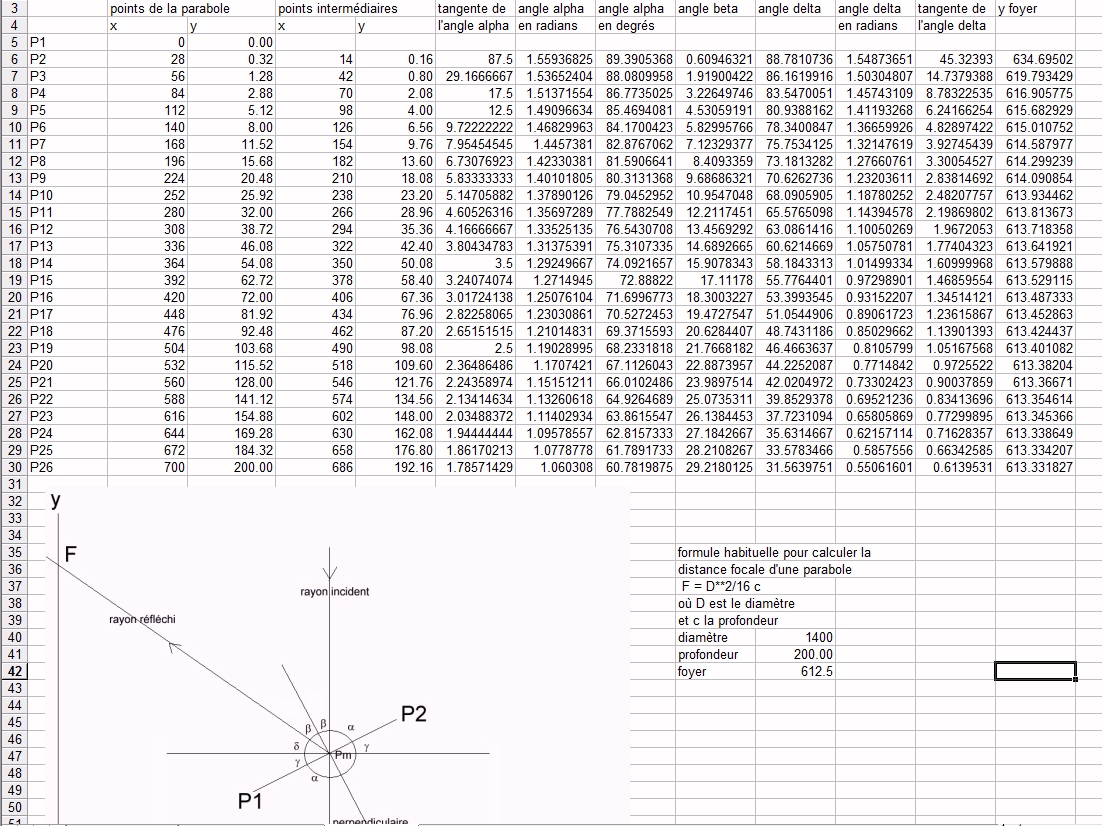Select the angle beta value 17.11178

(715, 280)
